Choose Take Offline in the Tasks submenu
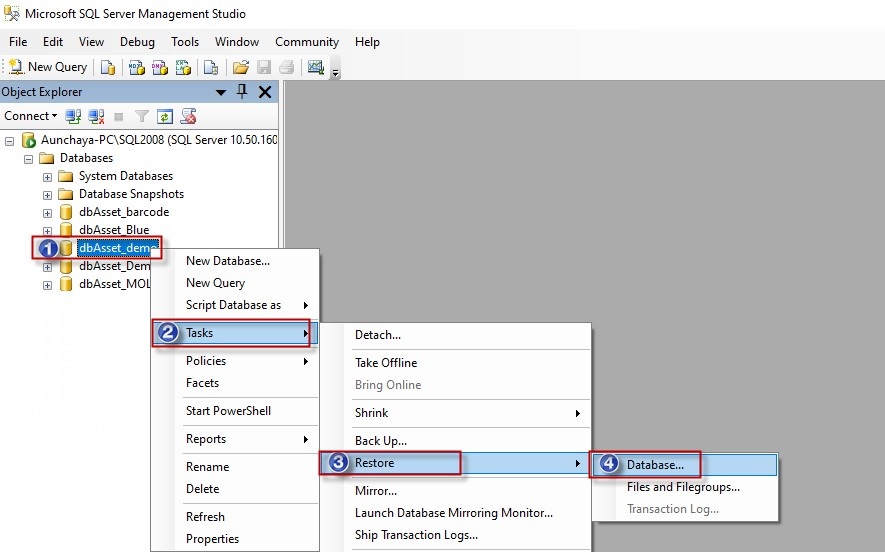 point(455,363)
